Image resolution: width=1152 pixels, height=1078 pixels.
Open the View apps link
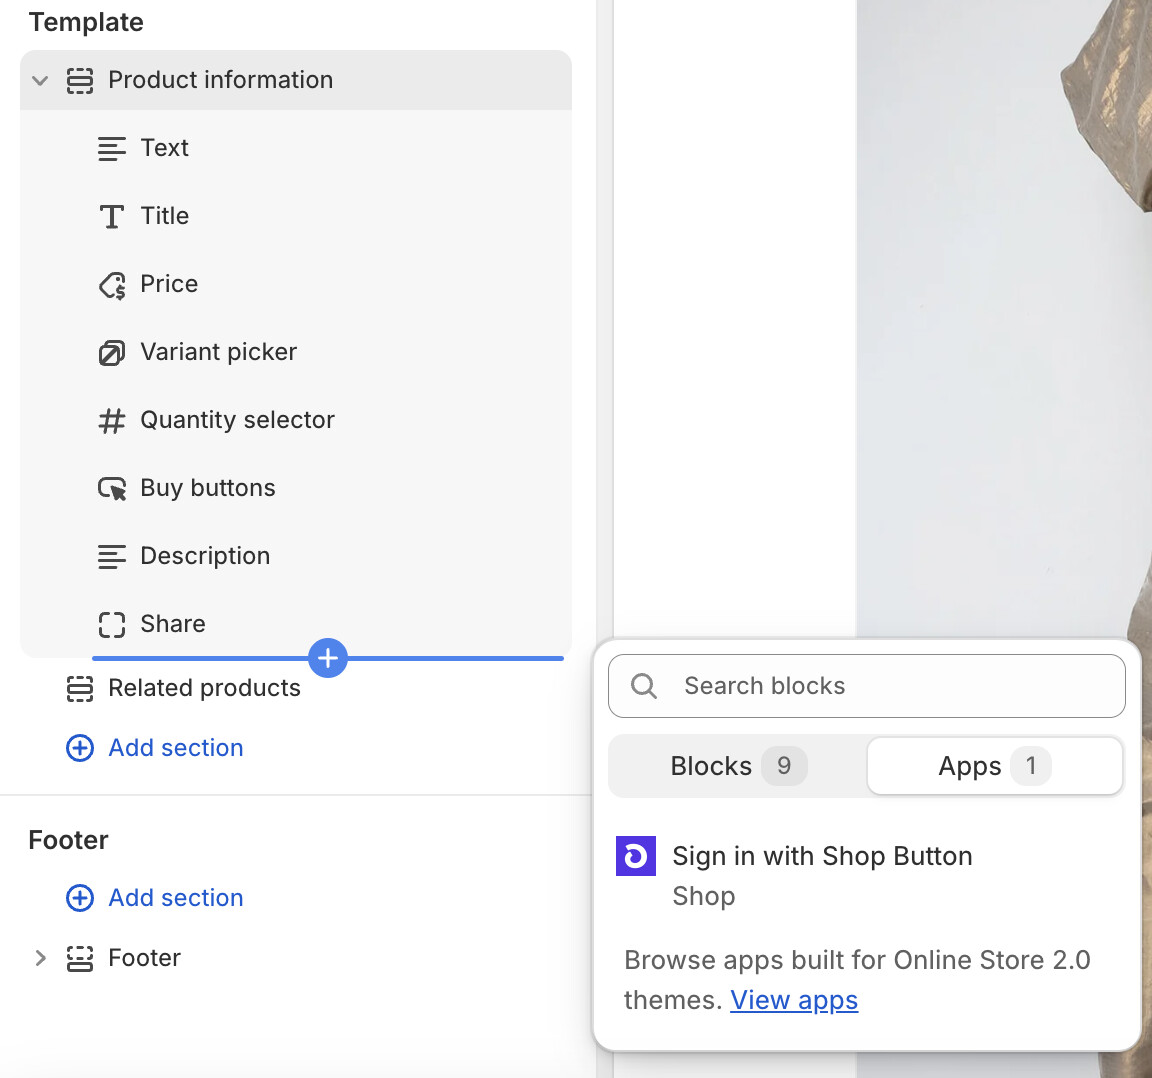(x=794, y=1001)
